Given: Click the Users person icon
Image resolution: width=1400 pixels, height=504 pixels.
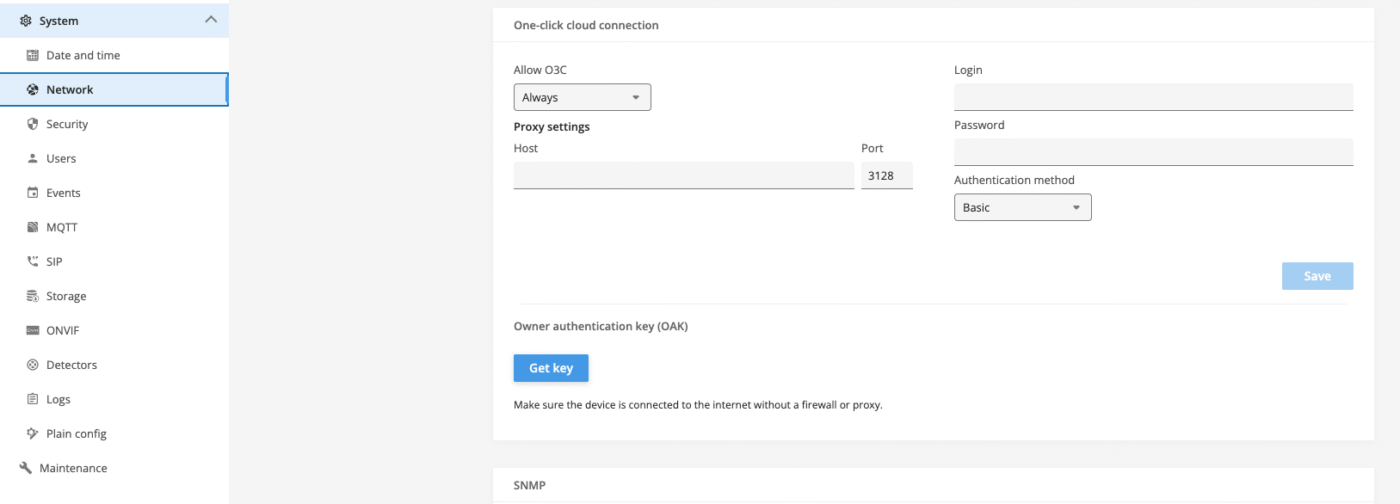Looking at the screenshot, I should (32, 159).
